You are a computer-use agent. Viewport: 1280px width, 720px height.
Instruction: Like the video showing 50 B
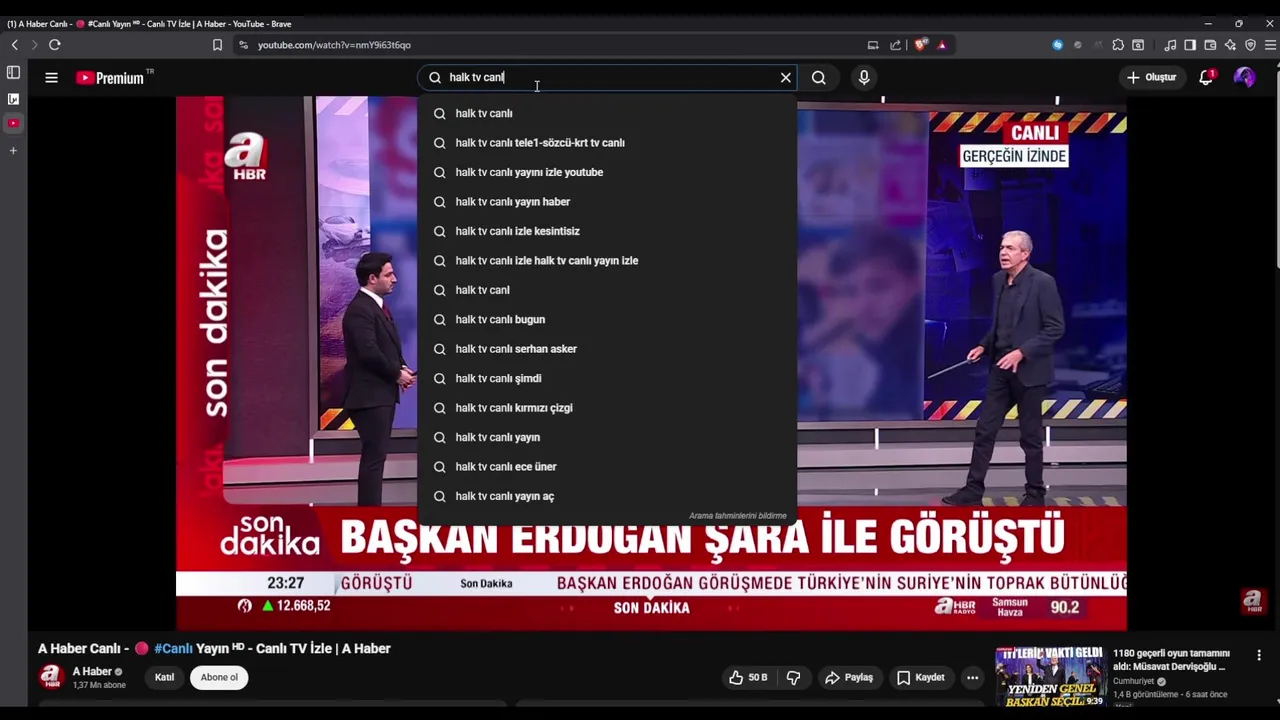tap(748, 677)
